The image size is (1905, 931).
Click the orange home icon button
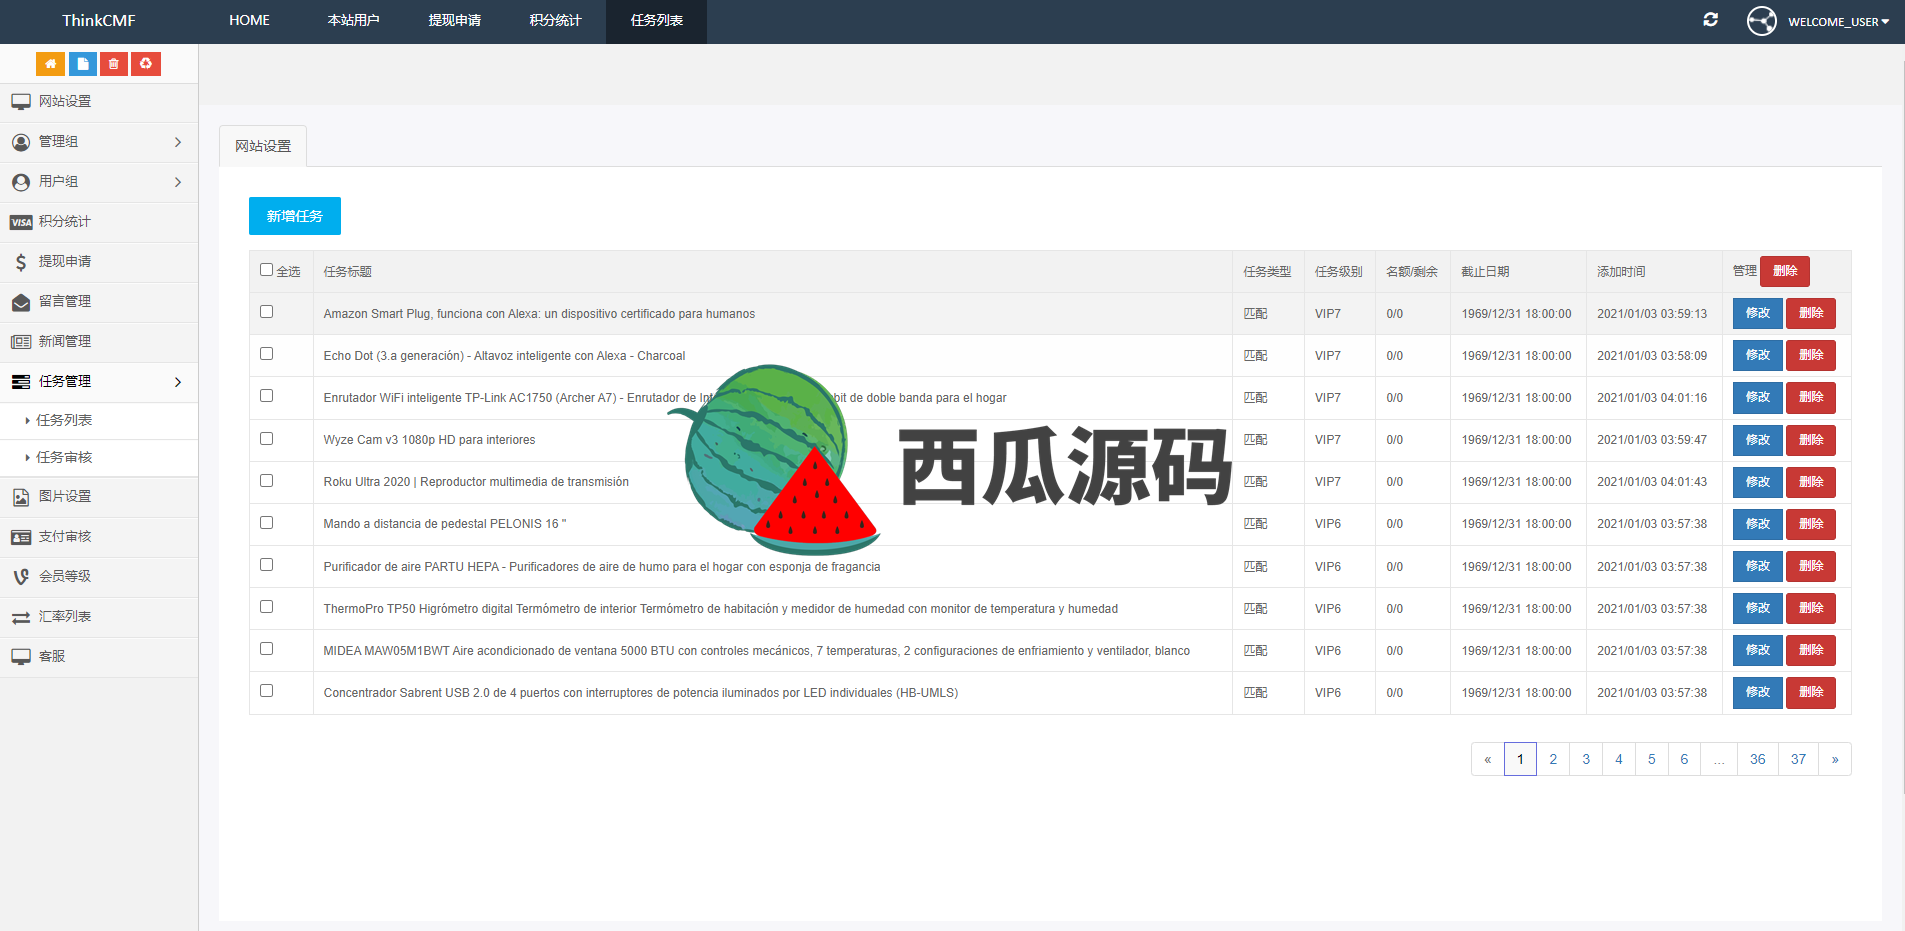[x=50, y=64]
